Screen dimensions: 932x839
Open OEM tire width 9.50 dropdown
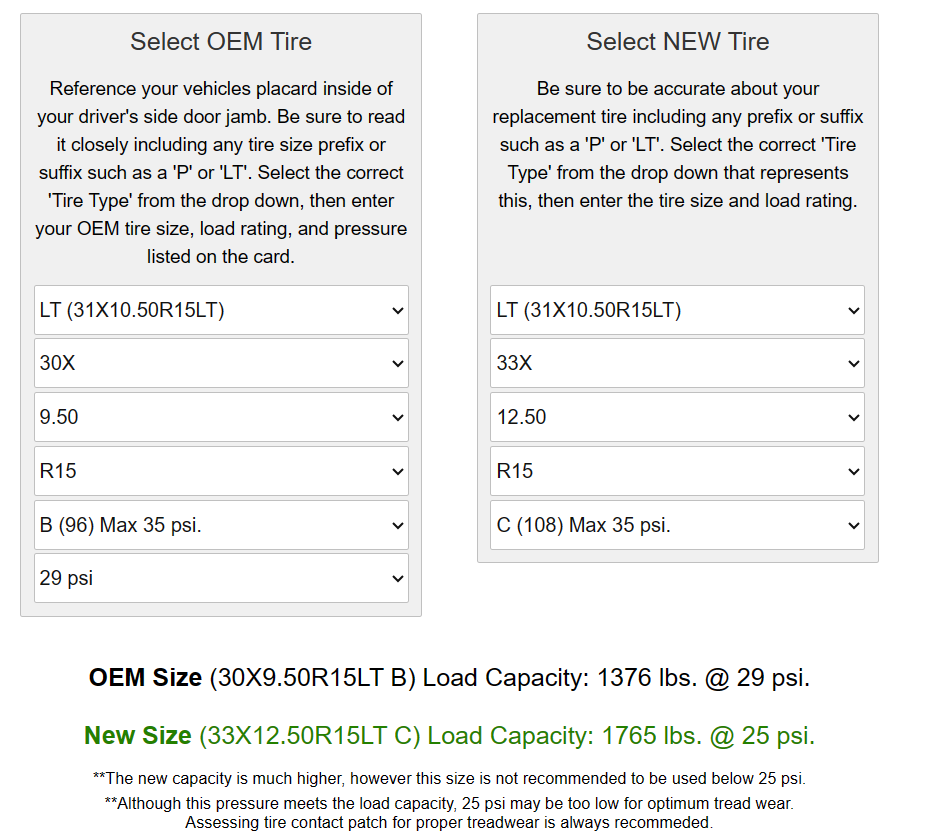(x=221, y=417)
